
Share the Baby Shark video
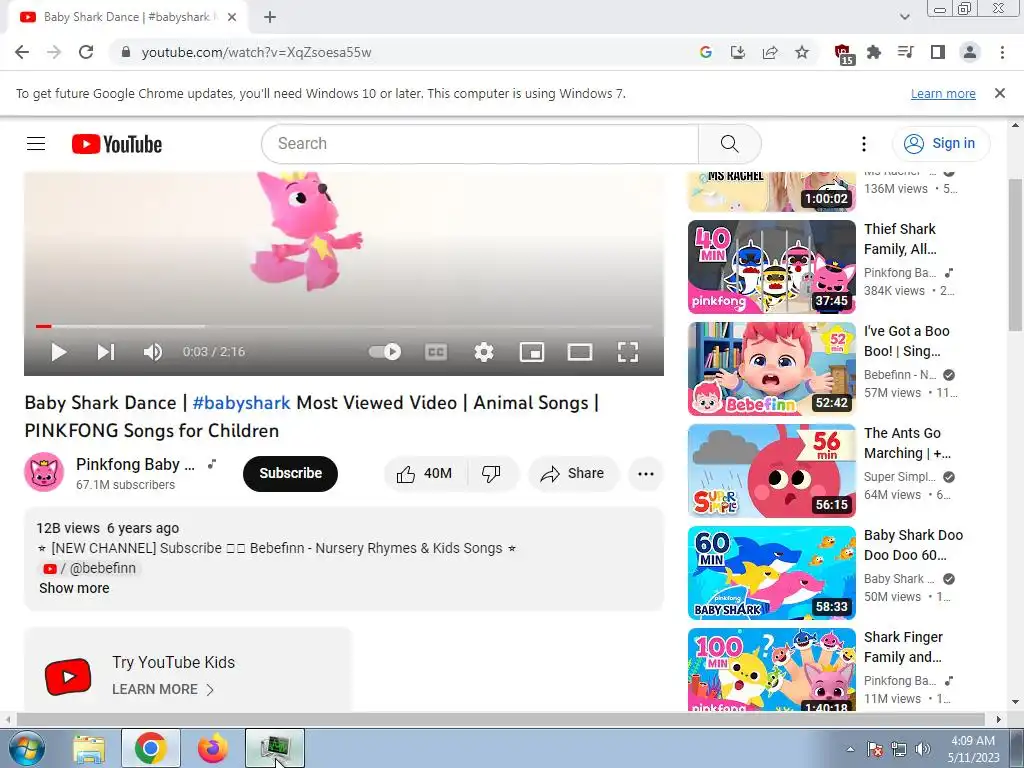tap(573, 473)
